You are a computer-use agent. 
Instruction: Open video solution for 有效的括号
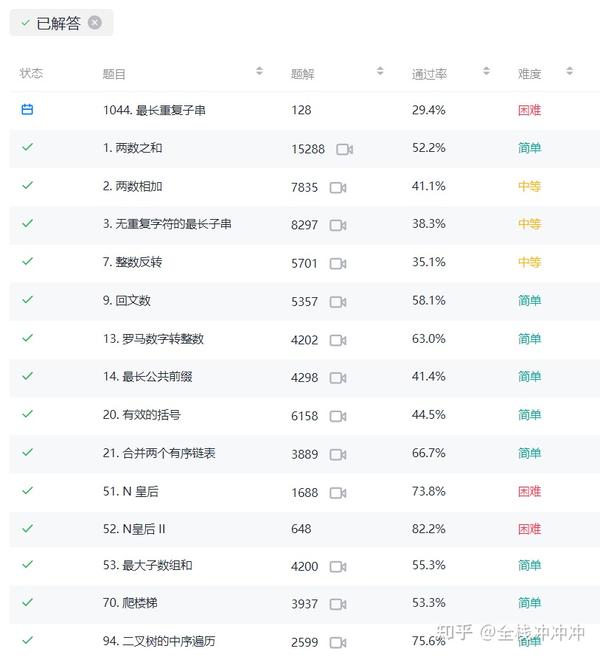click(x=338, y=416)
